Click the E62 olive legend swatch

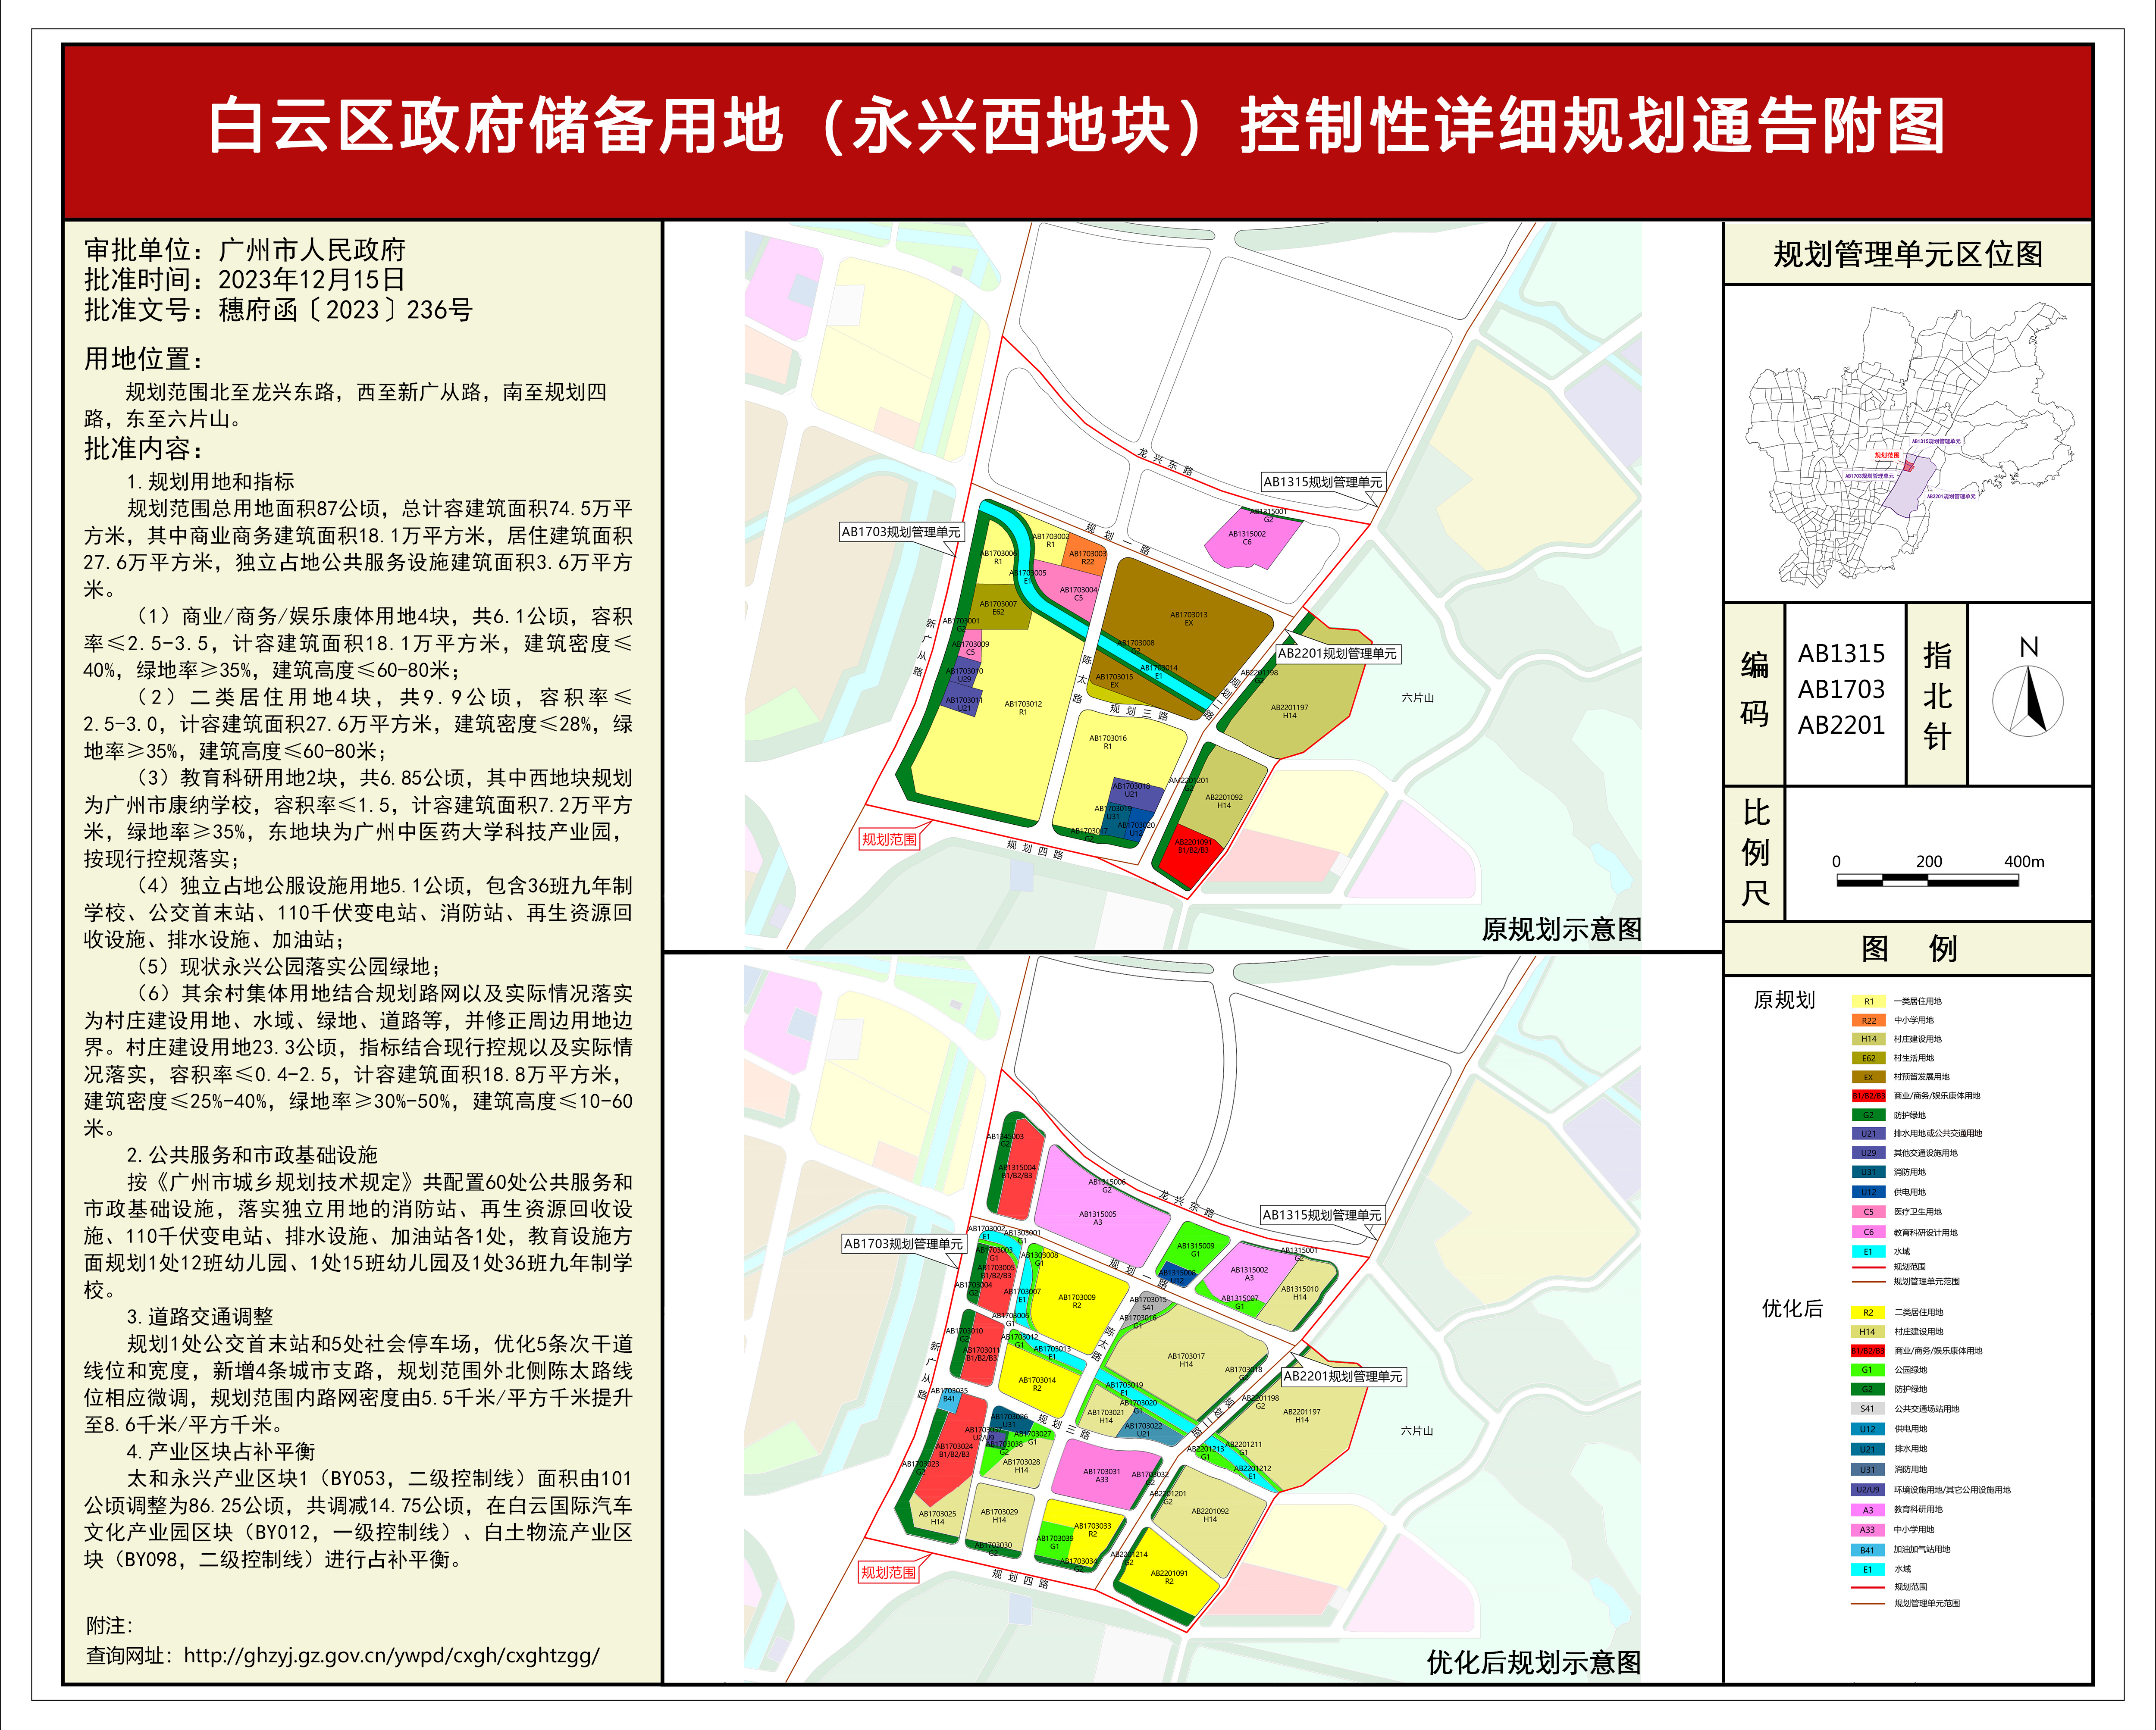(1868, 1058)
